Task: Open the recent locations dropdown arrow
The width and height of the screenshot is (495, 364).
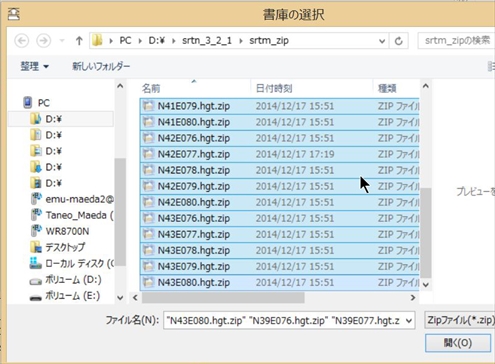Action: pos(62,41)
